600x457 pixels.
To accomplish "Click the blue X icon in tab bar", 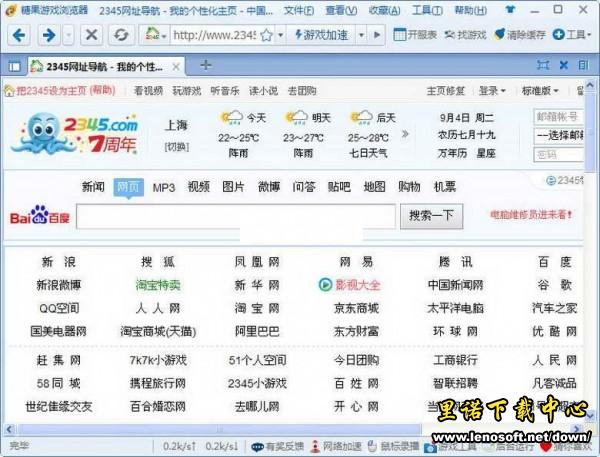I will point(563,65).
